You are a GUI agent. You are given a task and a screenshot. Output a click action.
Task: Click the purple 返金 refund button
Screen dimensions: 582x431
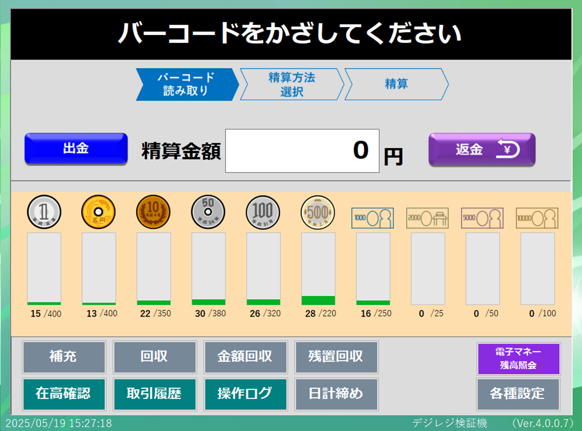click(482, 149)
